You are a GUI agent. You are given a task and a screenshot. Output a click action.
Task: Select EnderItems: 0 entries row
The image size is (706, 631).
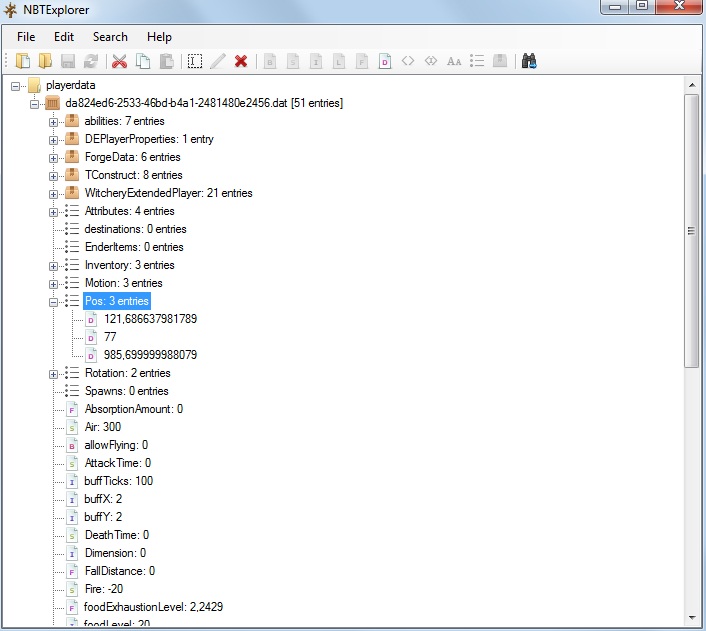click(x=134, y=247)
